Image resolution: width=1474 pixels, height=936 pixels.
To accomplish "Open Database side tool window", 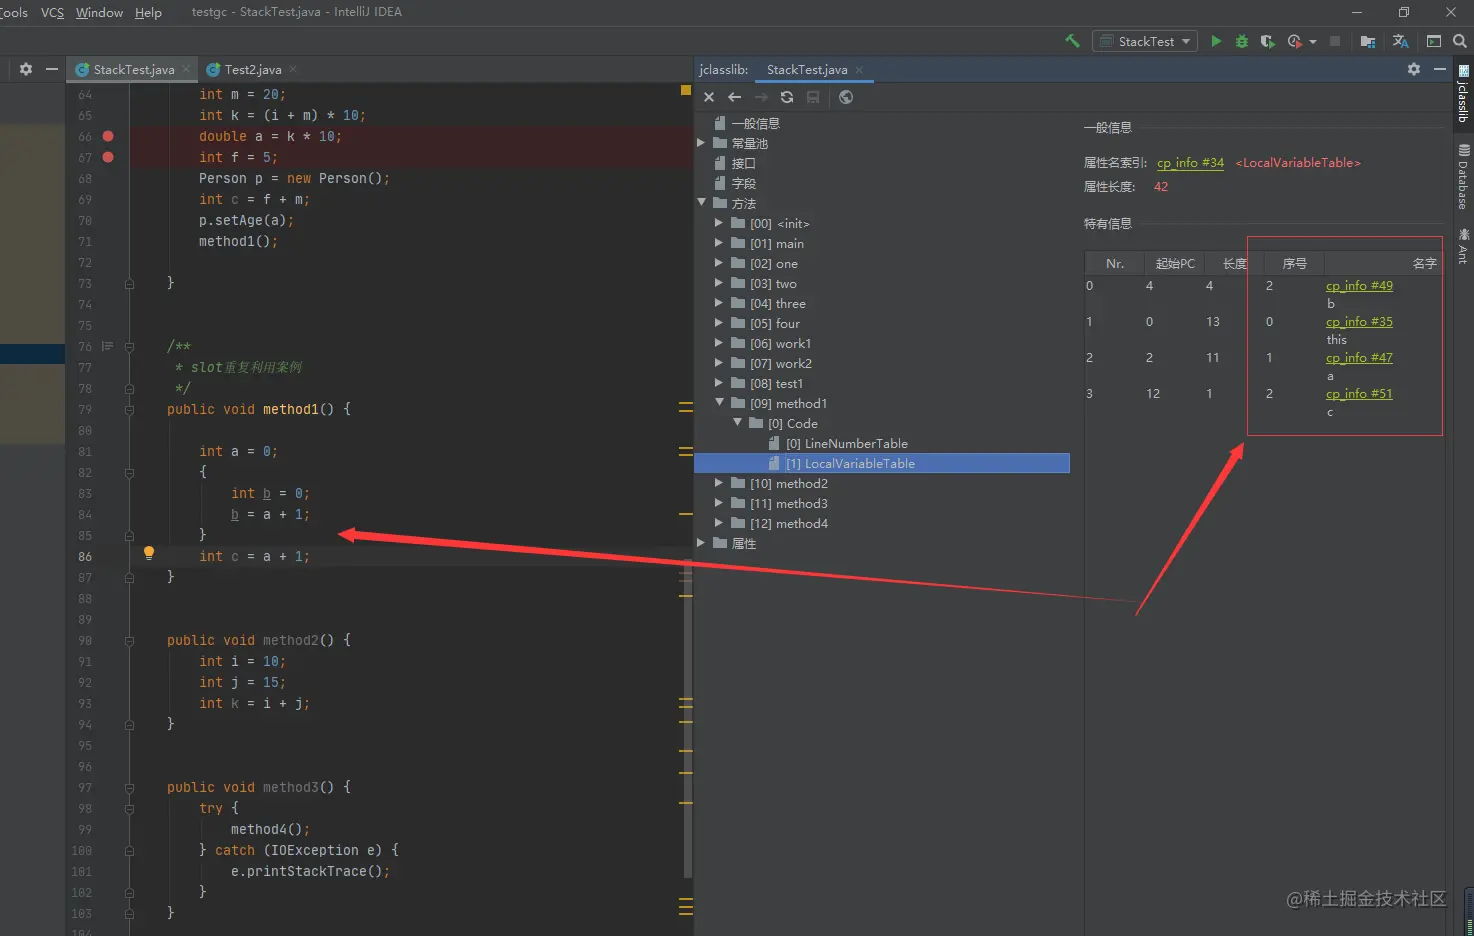I will 1463,177.
